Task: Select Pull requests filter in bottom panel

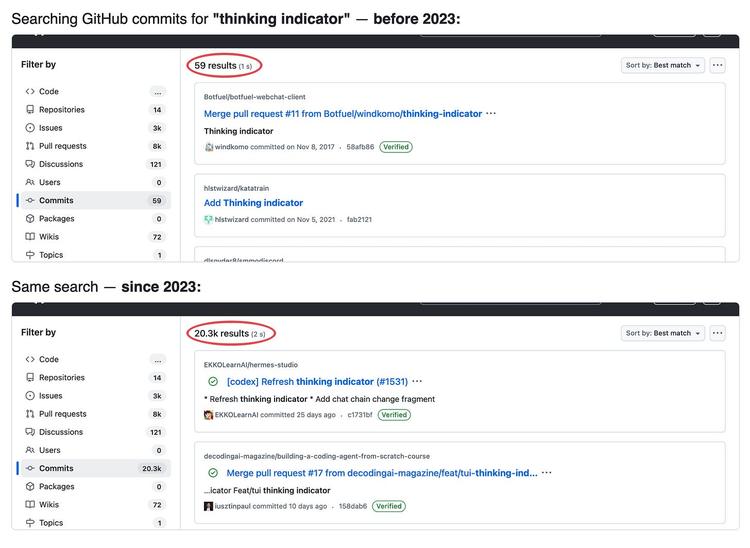Action: [x=94, y=414]
